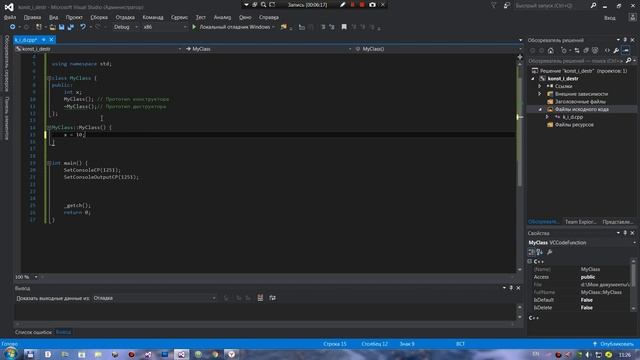Screen dimensions: 640x360
Task: Click the Save All icon in toolbar
Action: tap(71, 27)
